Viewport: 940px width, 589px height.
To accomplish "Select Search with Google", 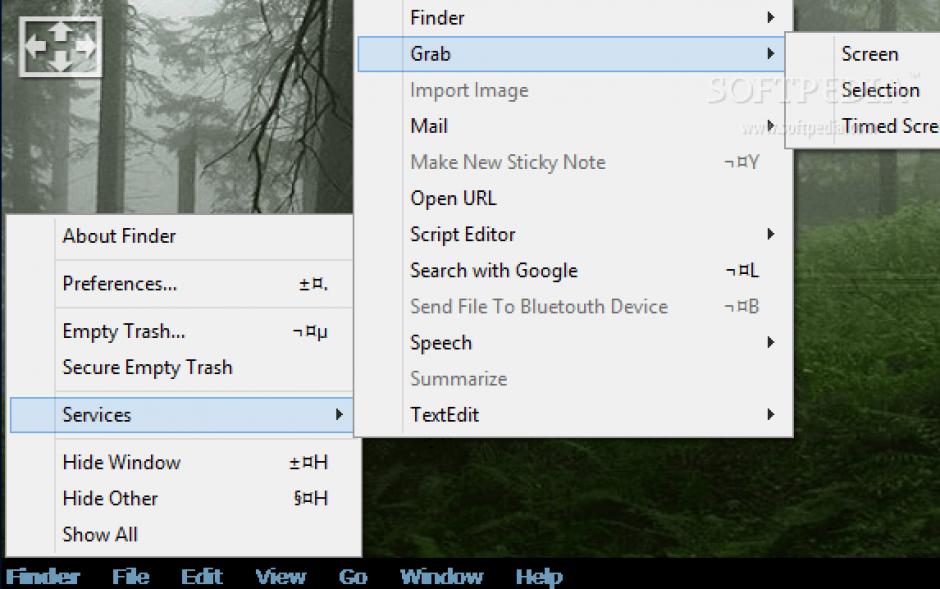I will click(x=571, y=271).
